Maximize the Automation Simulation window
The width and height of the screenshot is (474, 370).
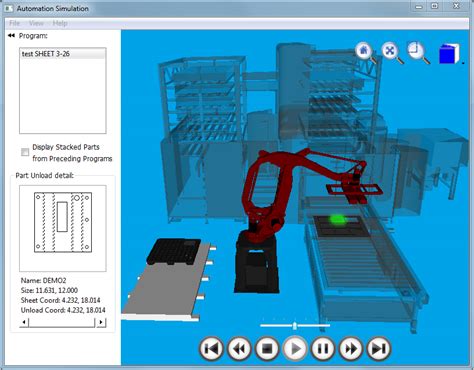coord(435,6)
